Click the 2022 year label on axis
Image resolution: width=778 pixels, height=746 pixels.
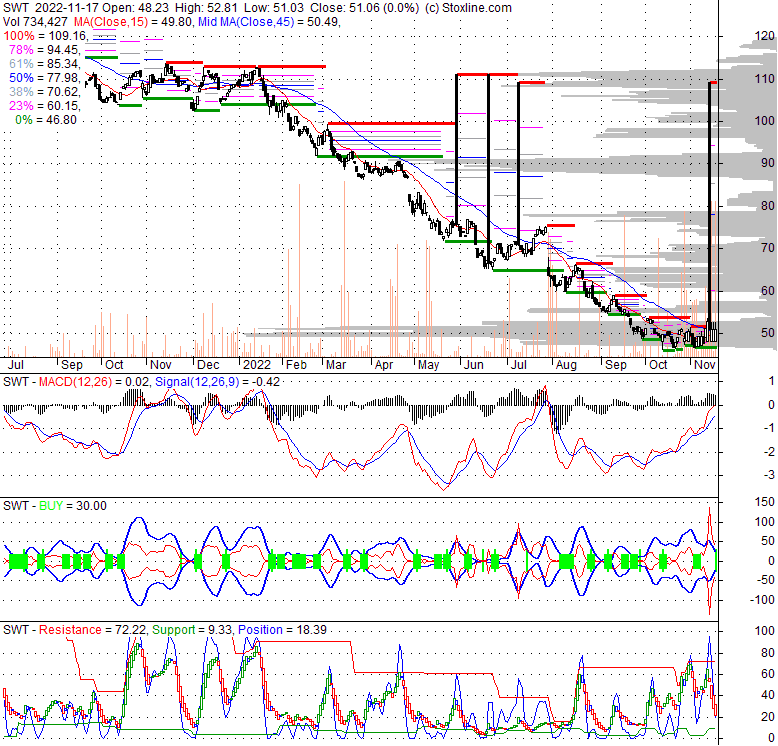pyautogui.click(x=257, y=365)
